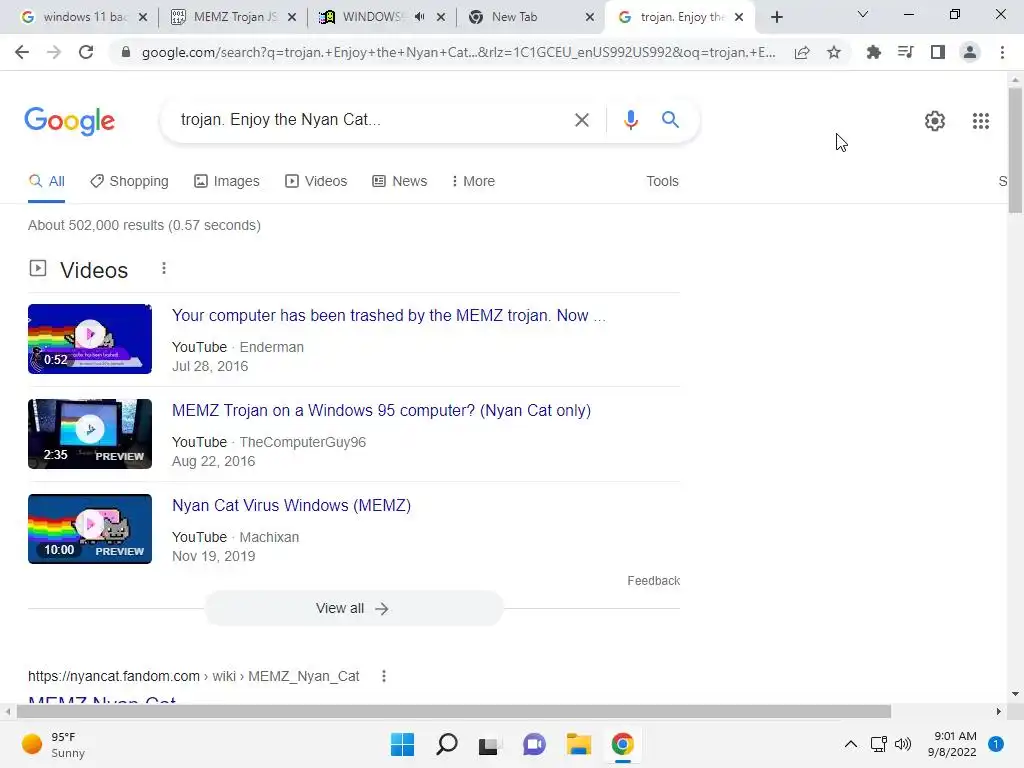Select the Shopping results filter

click(x=129, y=182)
